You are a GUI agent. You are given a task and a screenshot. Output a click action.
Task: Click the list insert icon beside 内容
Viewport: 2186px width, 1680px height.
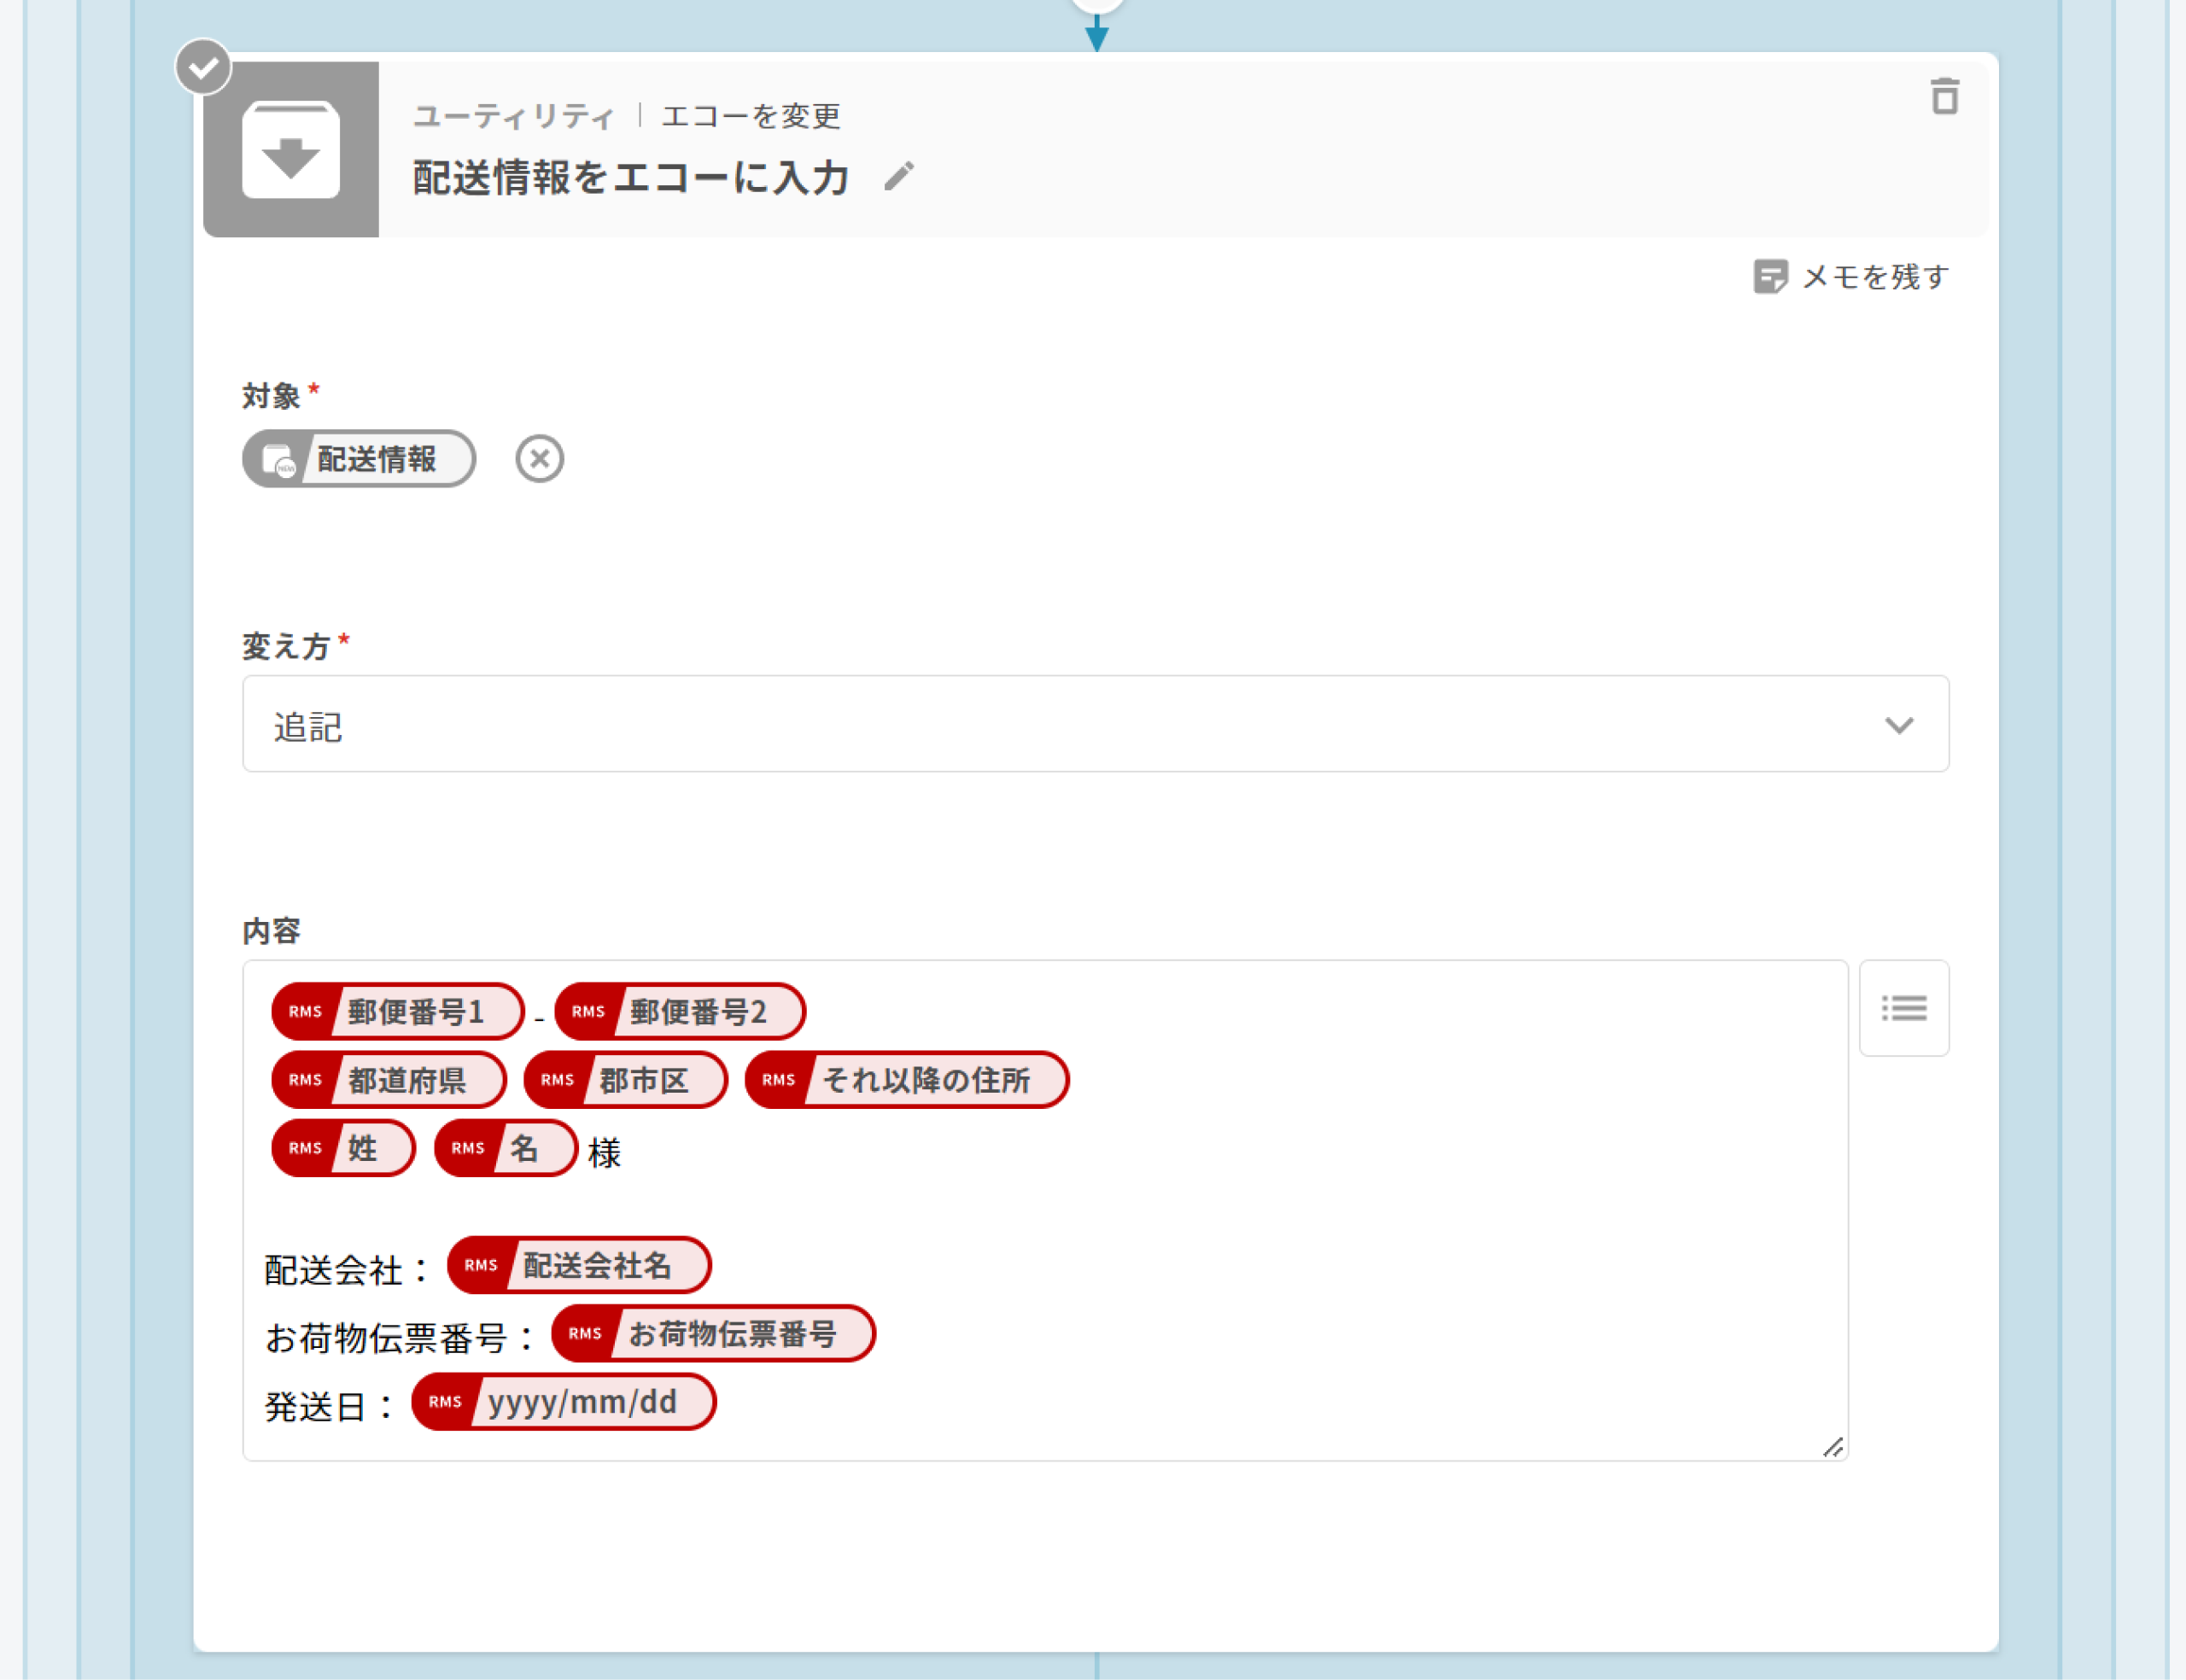[1903, 1008]
